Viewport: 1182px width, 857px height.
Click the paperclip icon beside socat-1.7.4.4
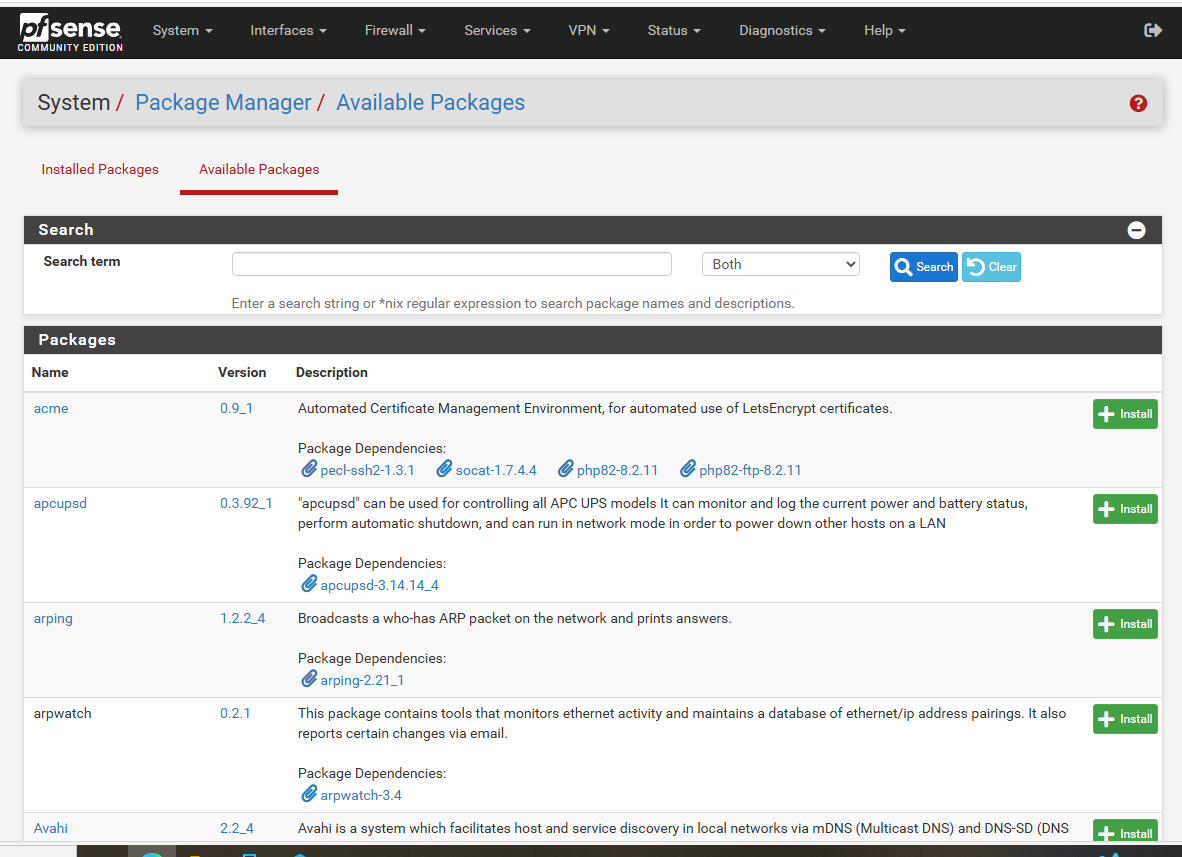point(444,469)
